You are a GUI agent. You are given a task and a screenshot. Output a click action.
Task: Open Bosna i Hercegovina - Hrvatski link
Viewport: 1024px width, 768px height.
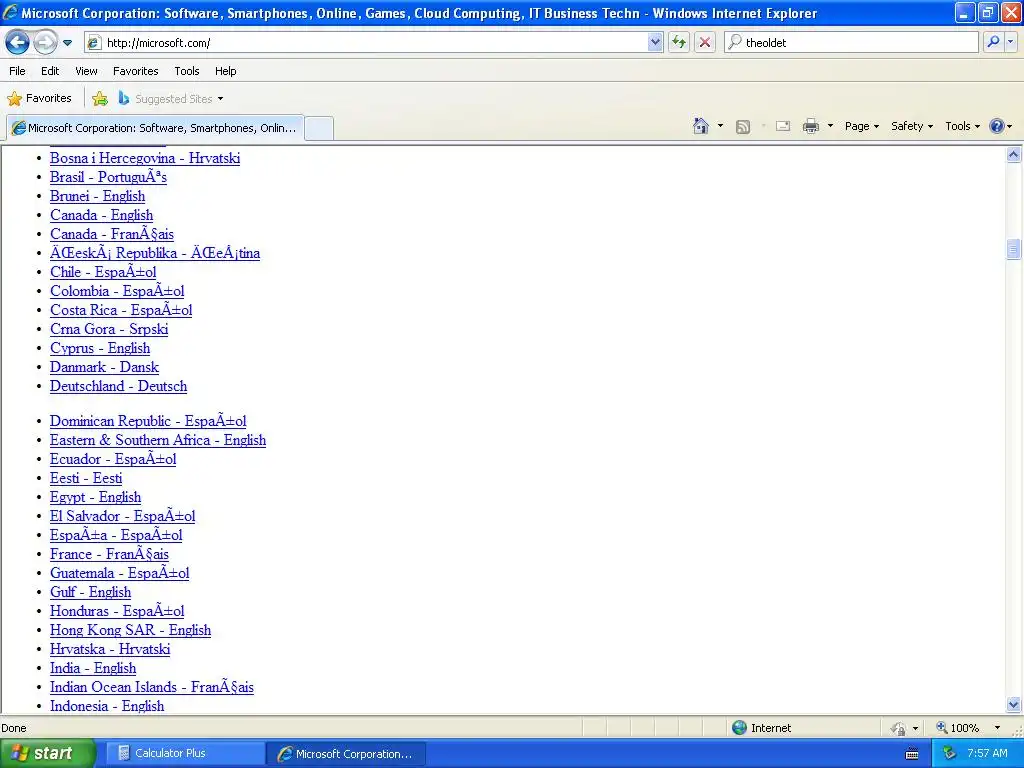click(x=145, y=158)
